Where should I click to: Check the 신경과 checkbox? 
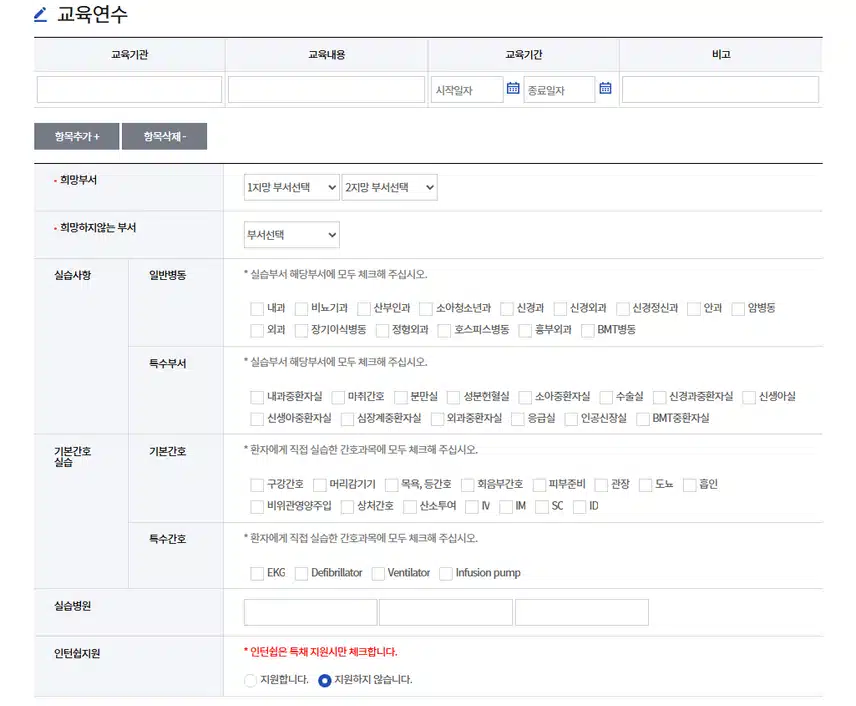pyautogui.click(x=507, y=308)
